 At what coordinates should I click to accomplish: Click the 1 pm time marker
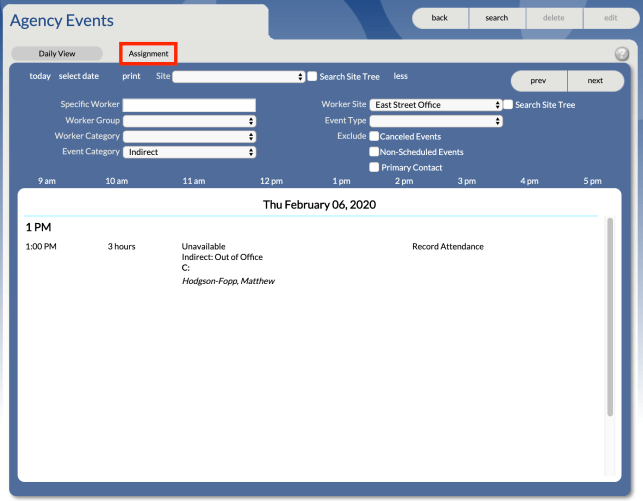342,181
